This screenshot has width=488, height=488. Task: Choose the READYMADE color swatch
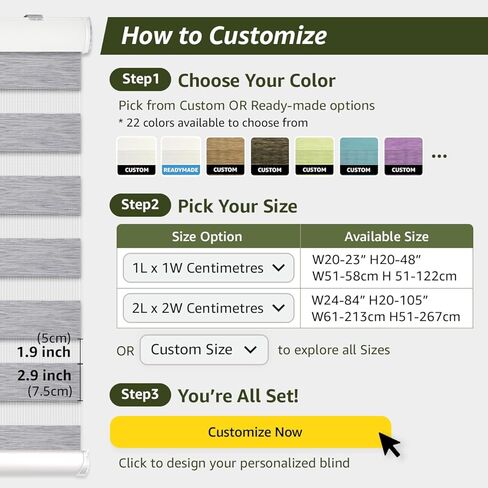coord(181,156)
